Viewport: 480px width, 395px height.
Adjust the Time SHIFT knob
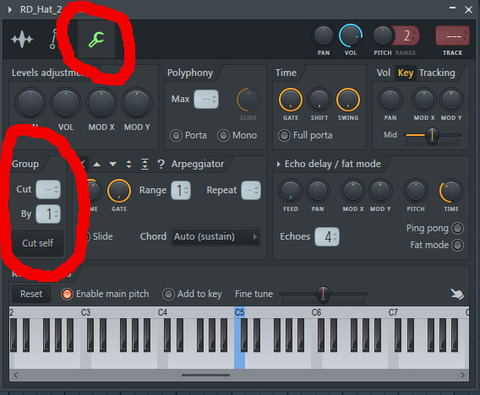[319, 100]
